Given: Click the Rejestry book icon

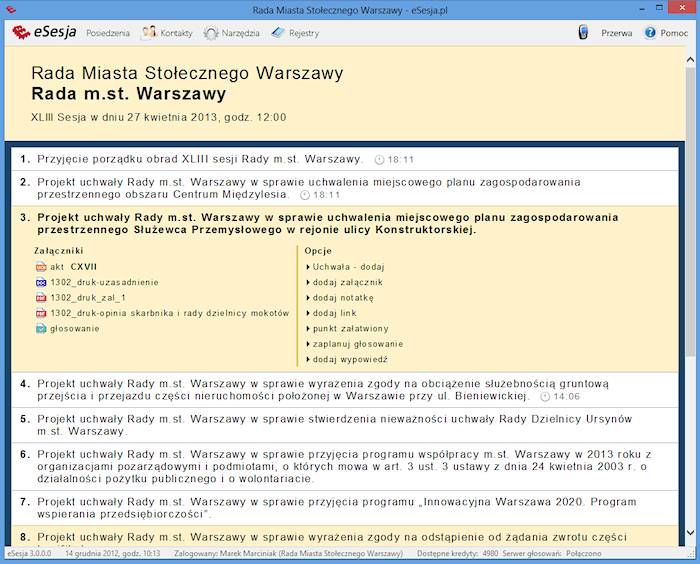Looking at the screenshot, I should (x=278, y=33).
